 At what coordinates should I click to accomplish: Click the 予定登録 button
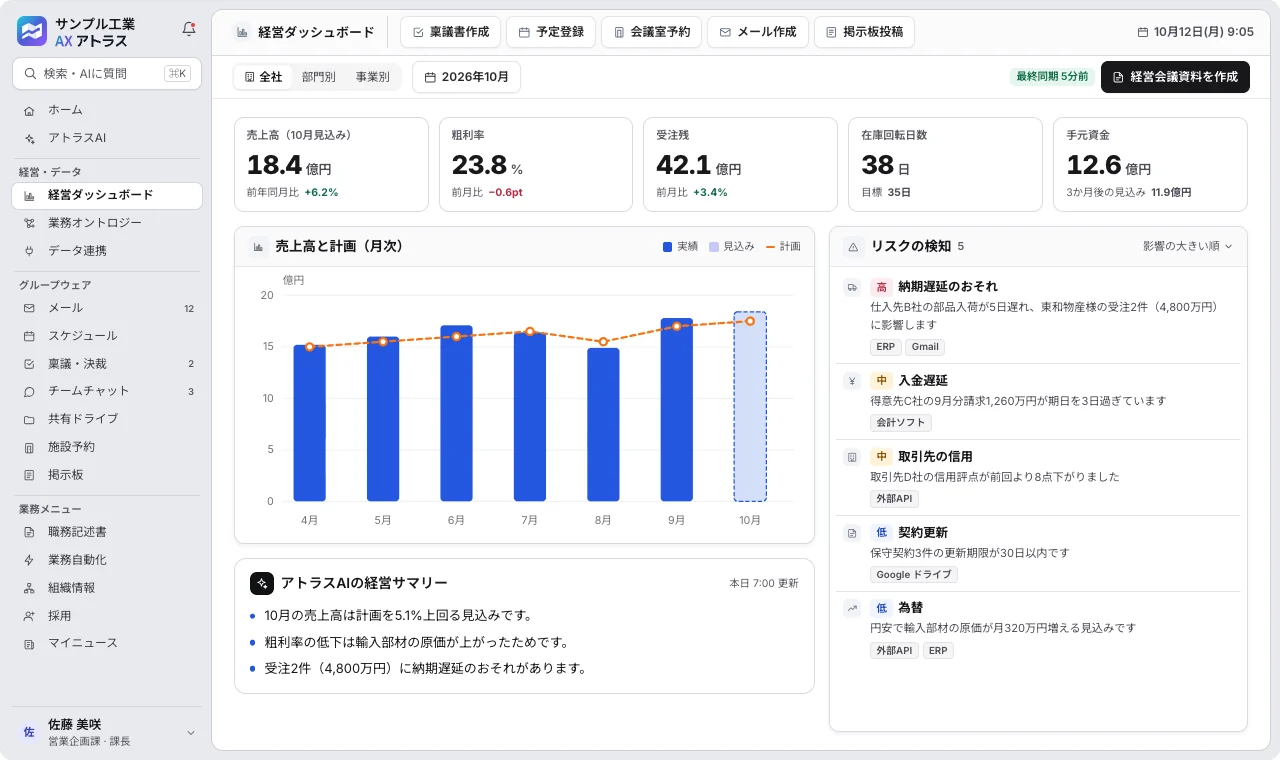click(x=551, y=32)
